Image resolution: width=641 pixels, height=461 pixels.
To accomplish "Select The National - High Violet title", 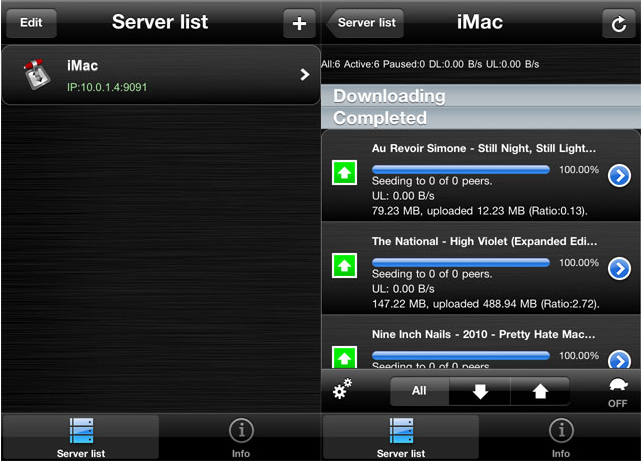I will point(484,242).
